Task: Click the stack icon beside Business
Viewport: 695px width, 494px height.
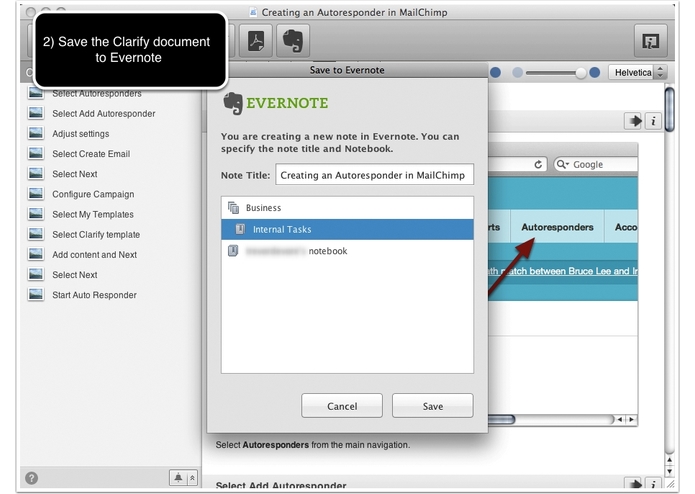Action: click(233, 207)
